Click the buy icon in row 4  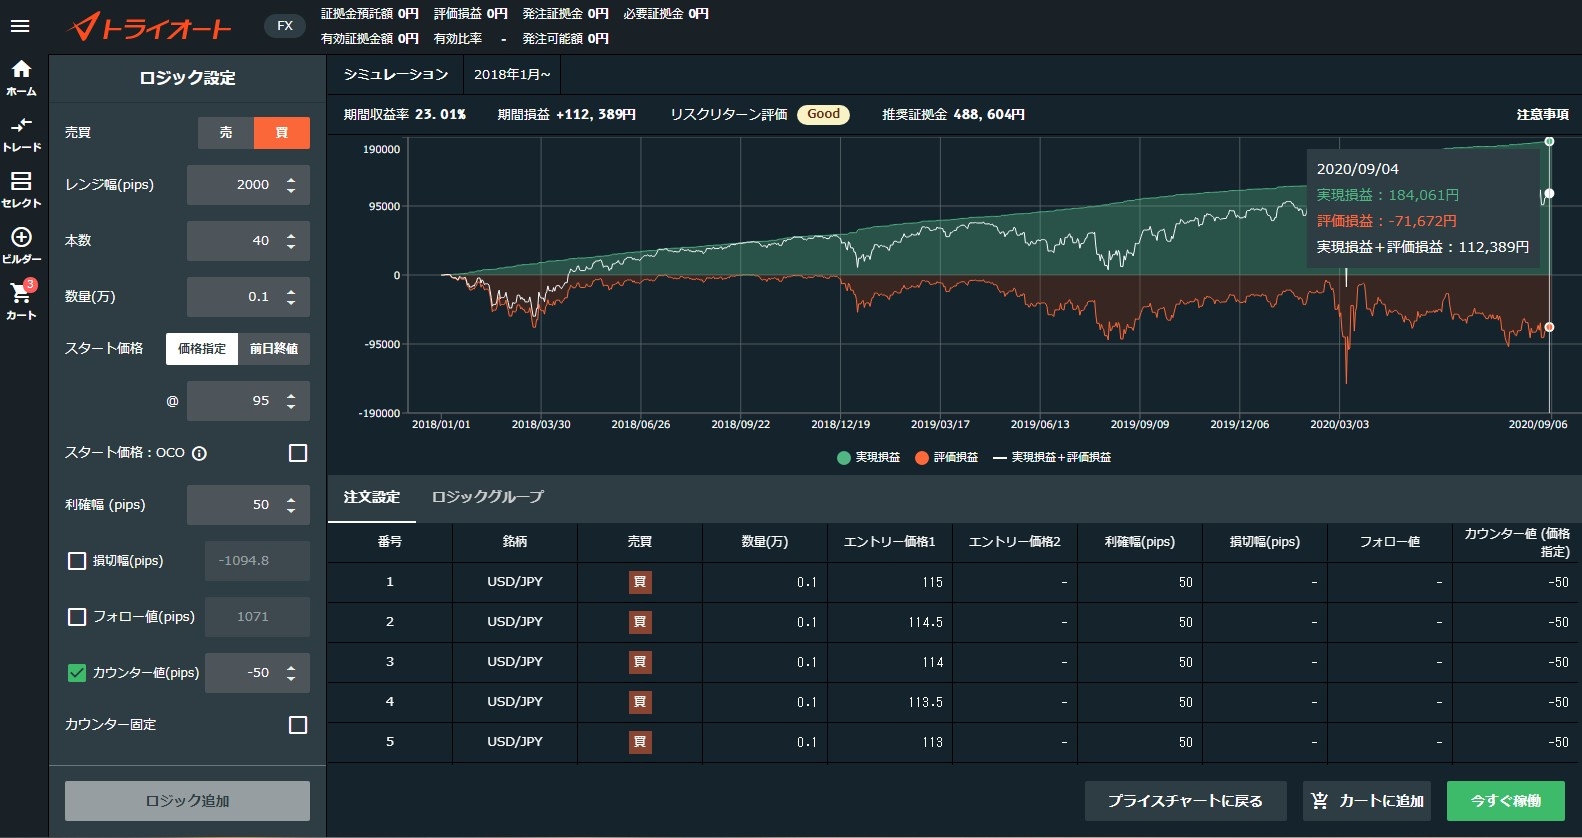coord(640,702)
